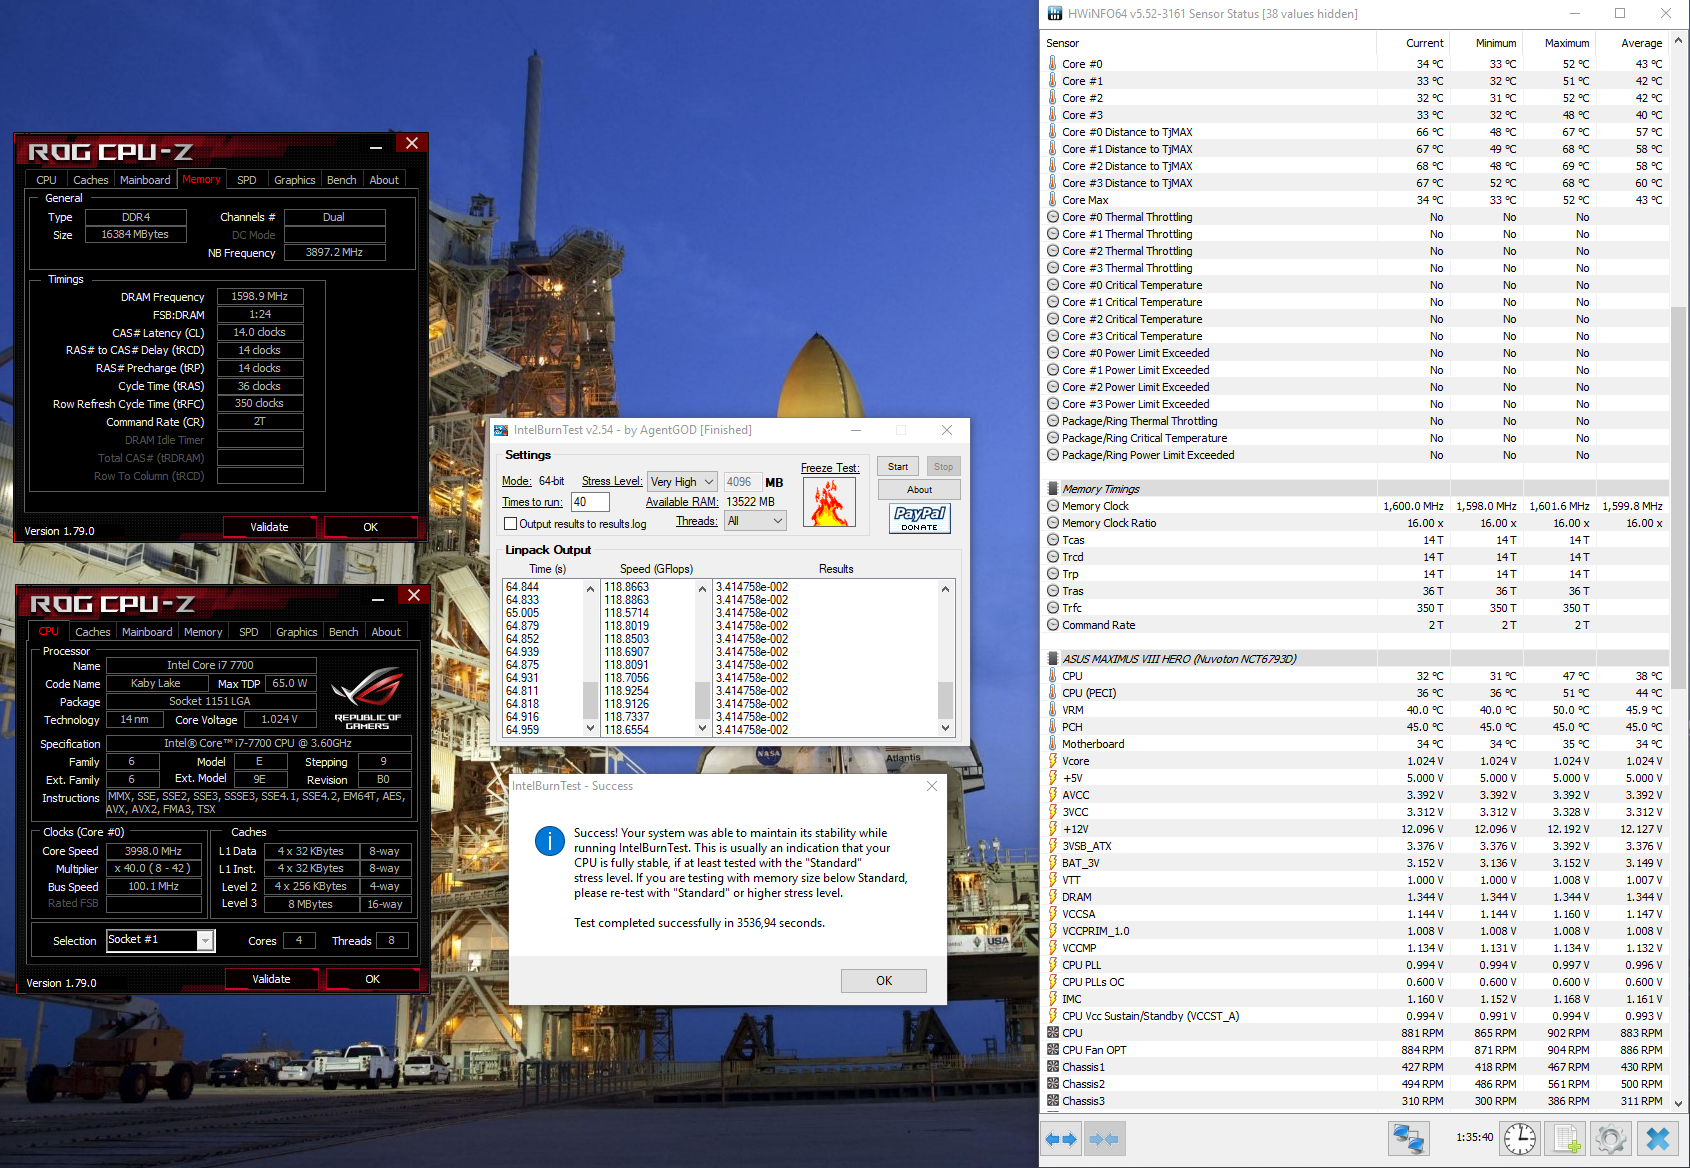Open the Stress Level dropdown

point(682,482)
